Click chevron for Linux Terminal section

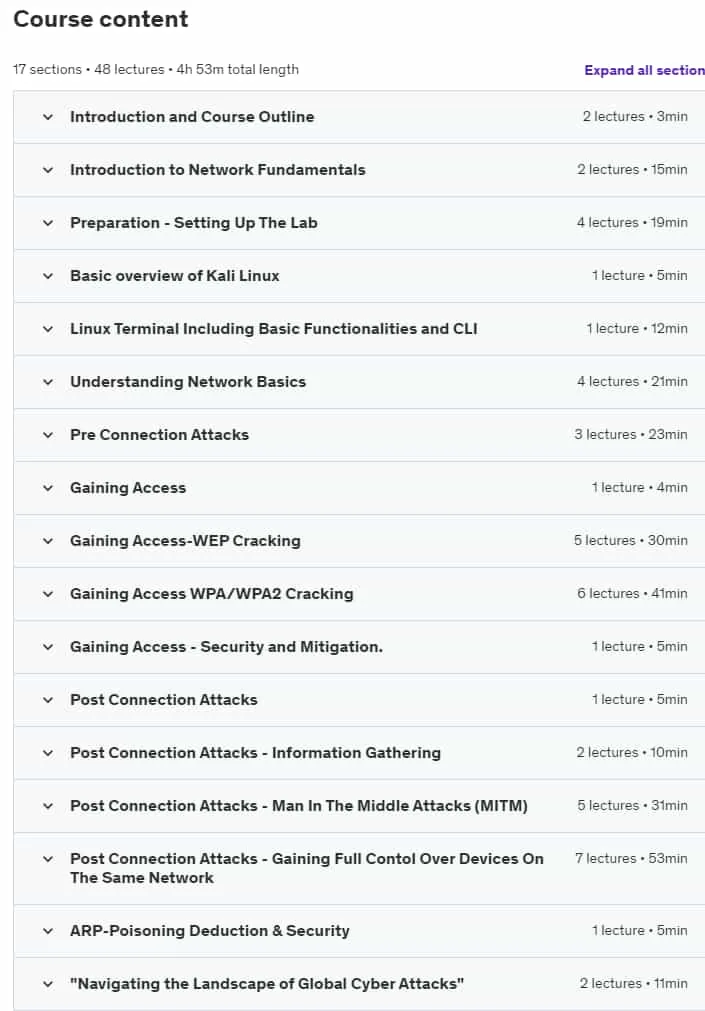pyautogui.click(x=48, y=329)
